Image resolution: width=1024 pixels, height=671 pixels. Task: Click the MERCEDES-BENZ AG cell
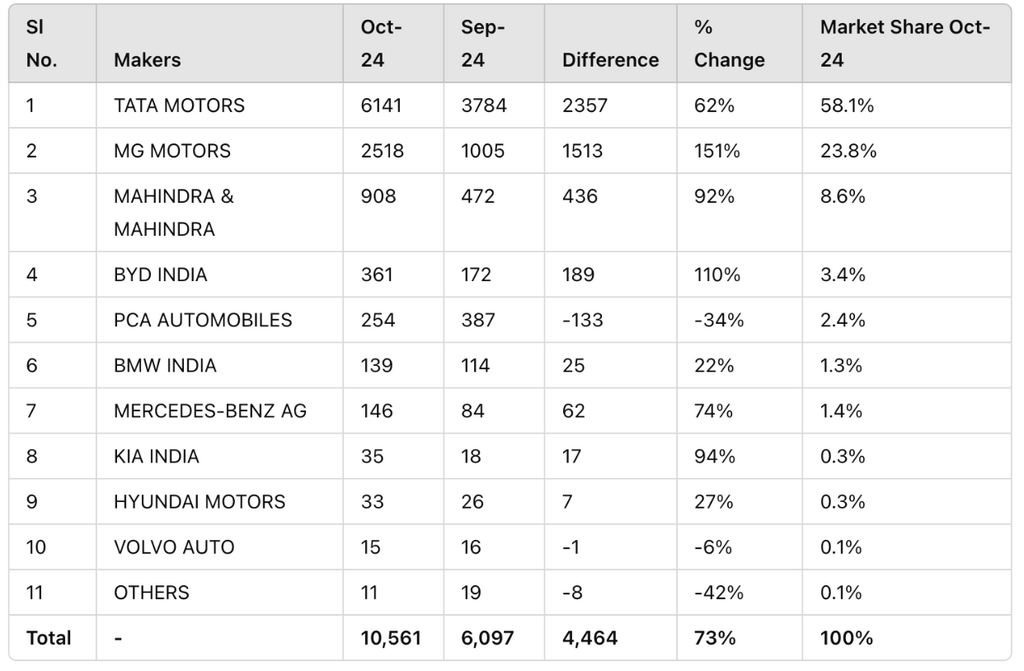pos(210,411)
